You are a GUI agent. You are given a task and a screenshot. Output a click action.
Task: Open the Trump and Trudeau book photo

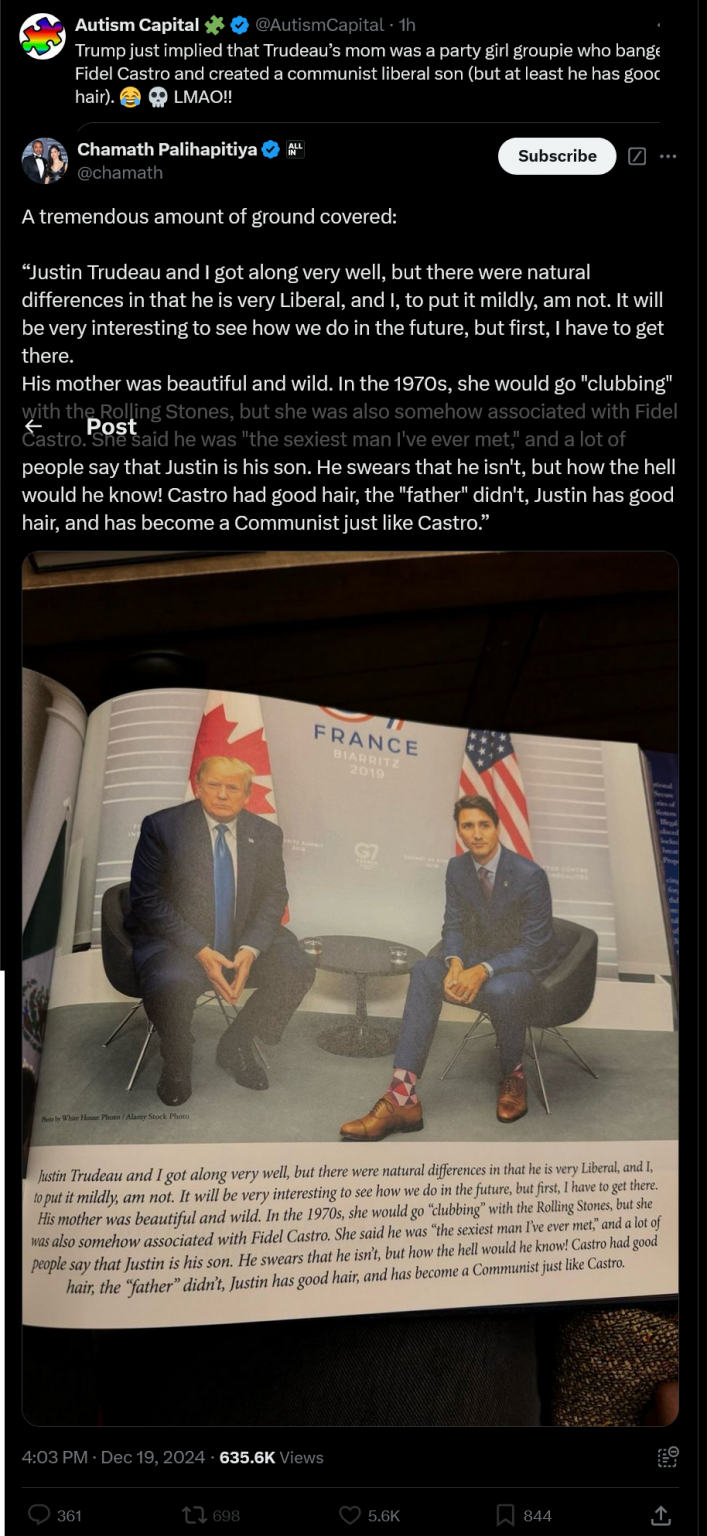[350, 988]
